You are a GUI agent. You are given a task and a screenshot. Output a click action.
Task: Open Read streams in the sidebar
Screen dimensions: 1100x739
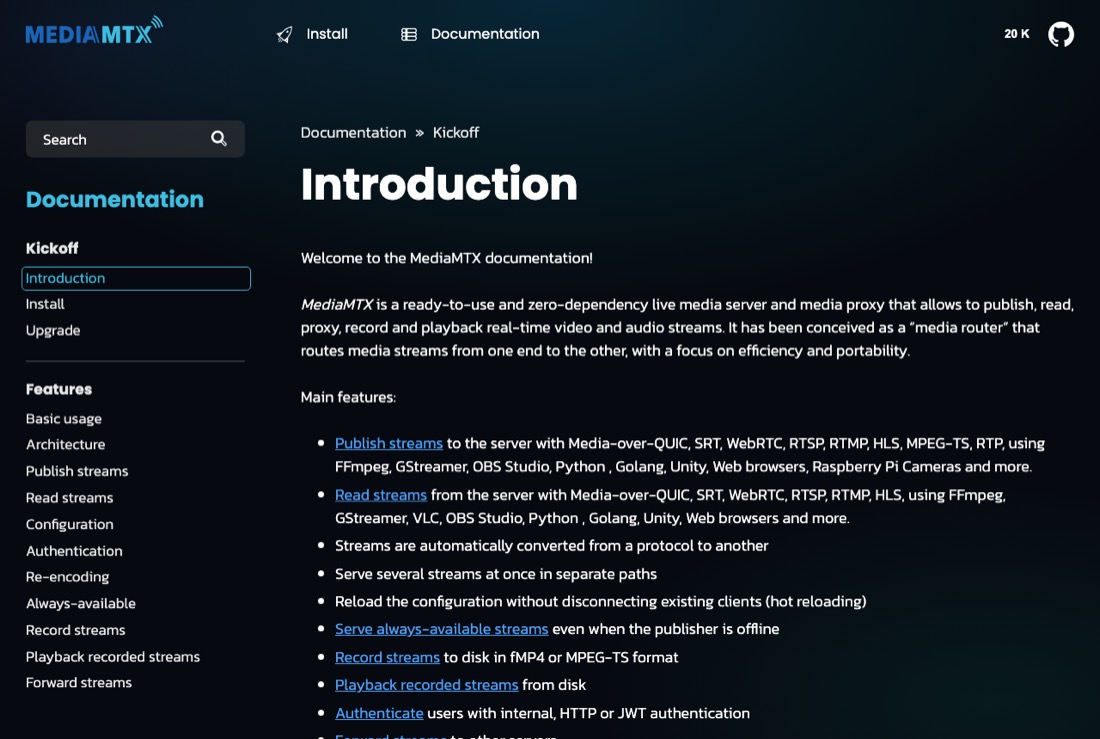click(69, 498)
